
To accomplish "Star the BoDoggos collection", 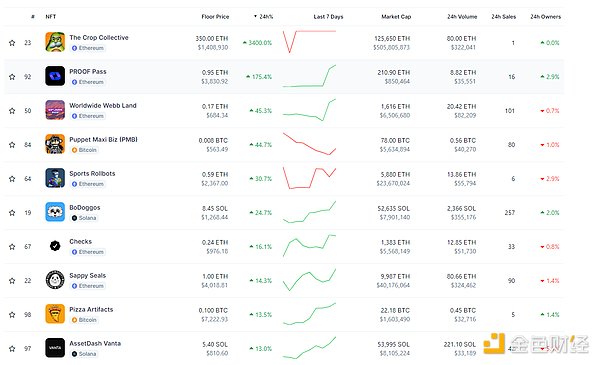I will (12, 213).
